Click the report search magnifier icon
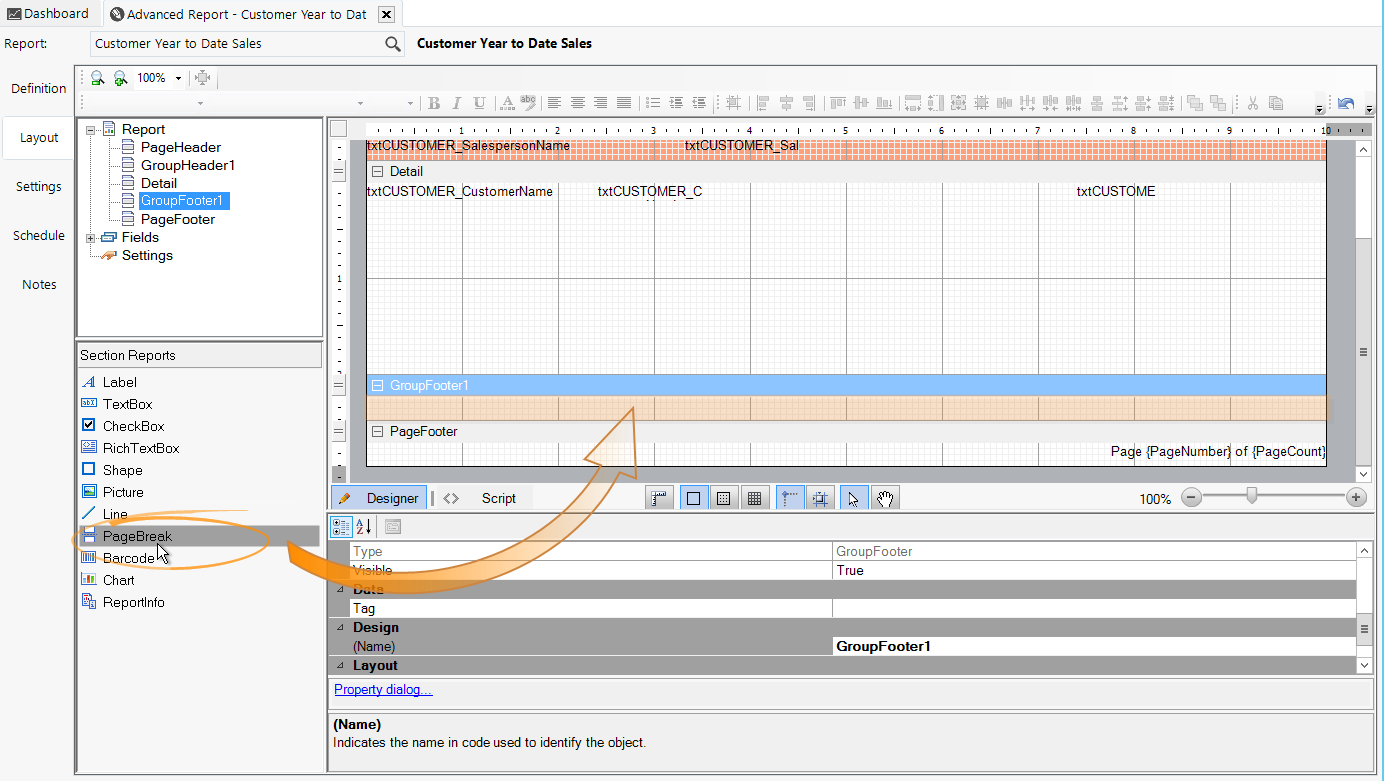 click(x=393, y=44)
